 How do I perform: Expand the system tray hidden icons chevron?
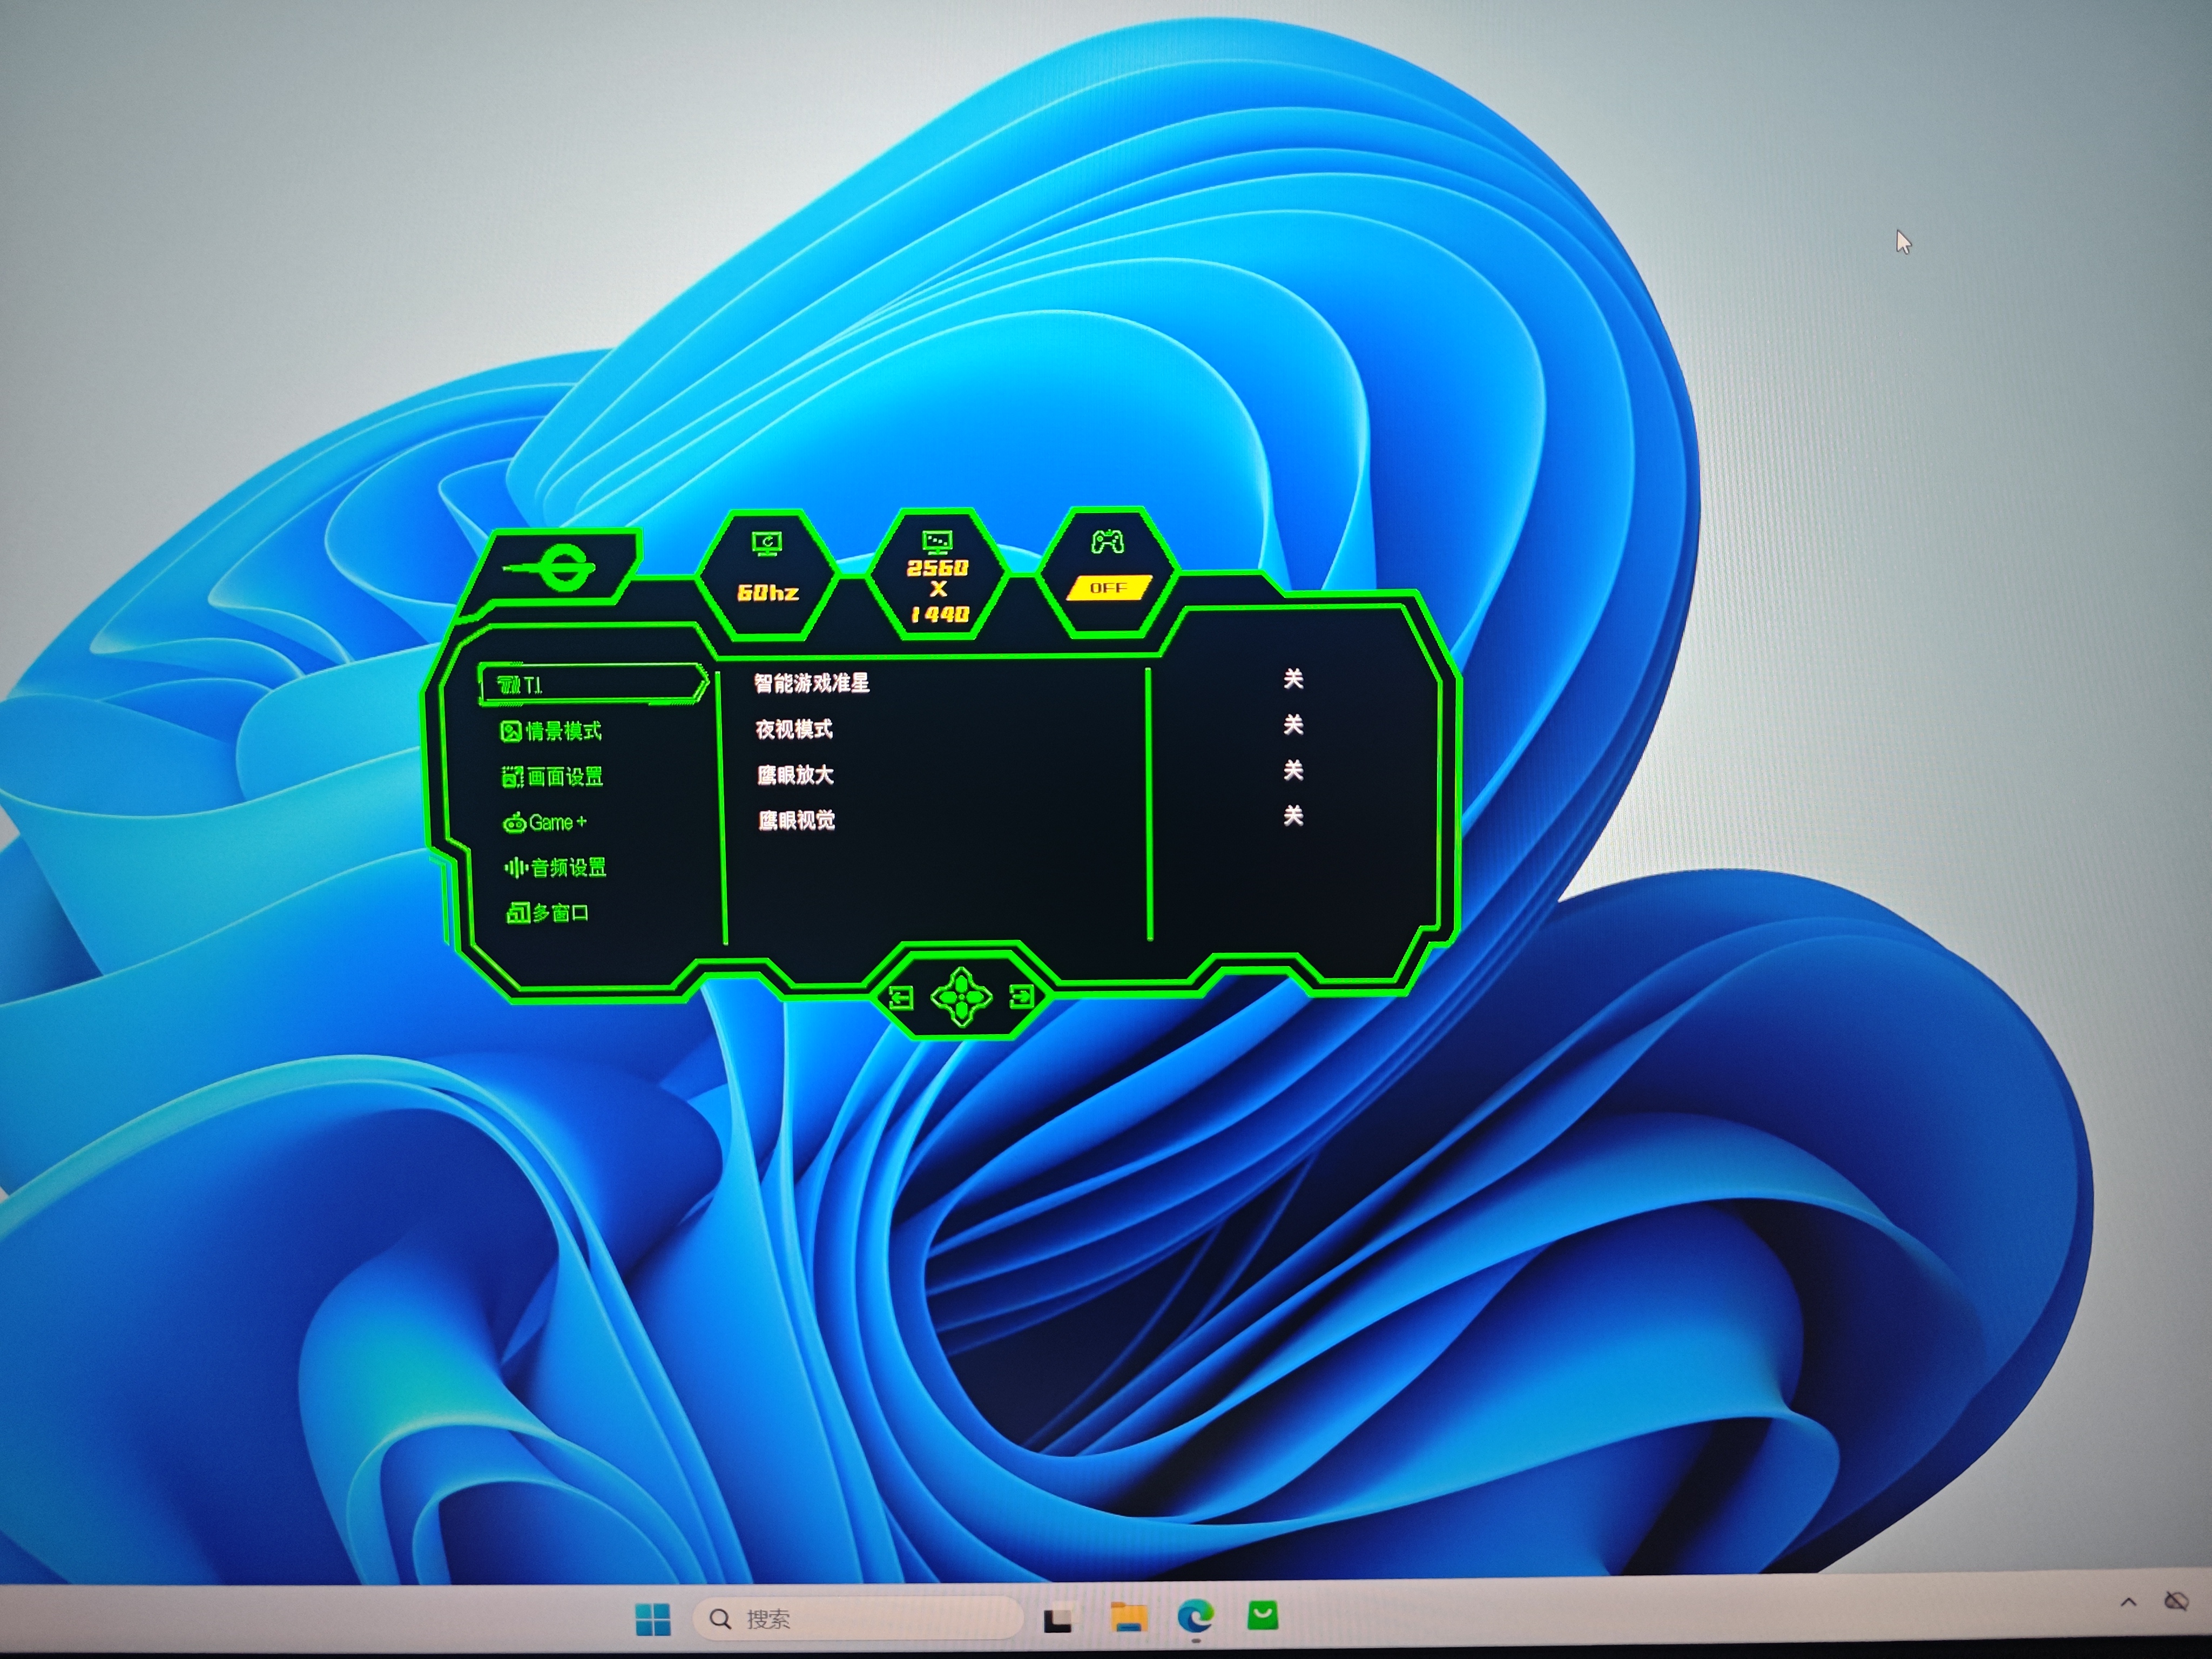click(2128, 1603)
